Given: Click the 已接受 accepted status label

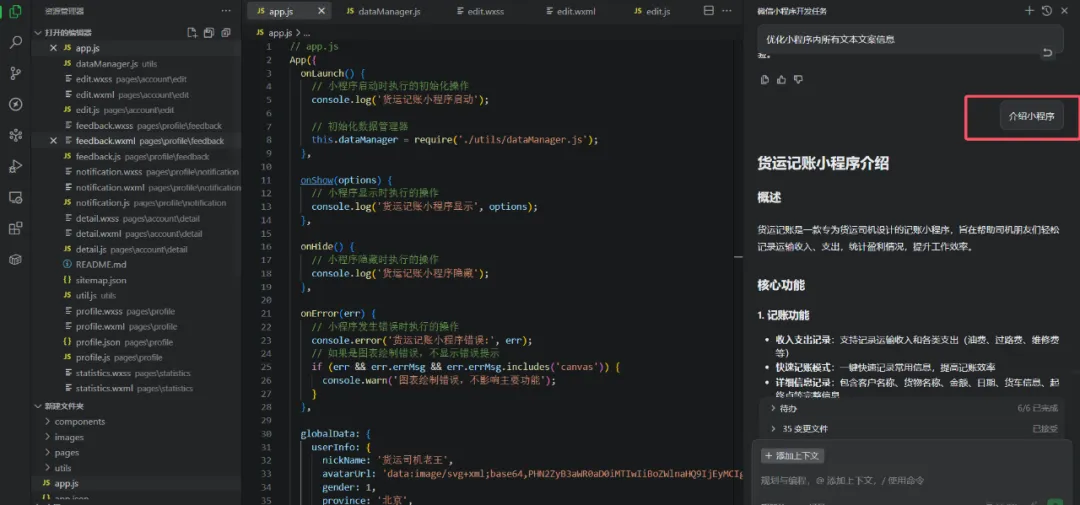Looking at the screenshot, I should (x=1043, y=429).
